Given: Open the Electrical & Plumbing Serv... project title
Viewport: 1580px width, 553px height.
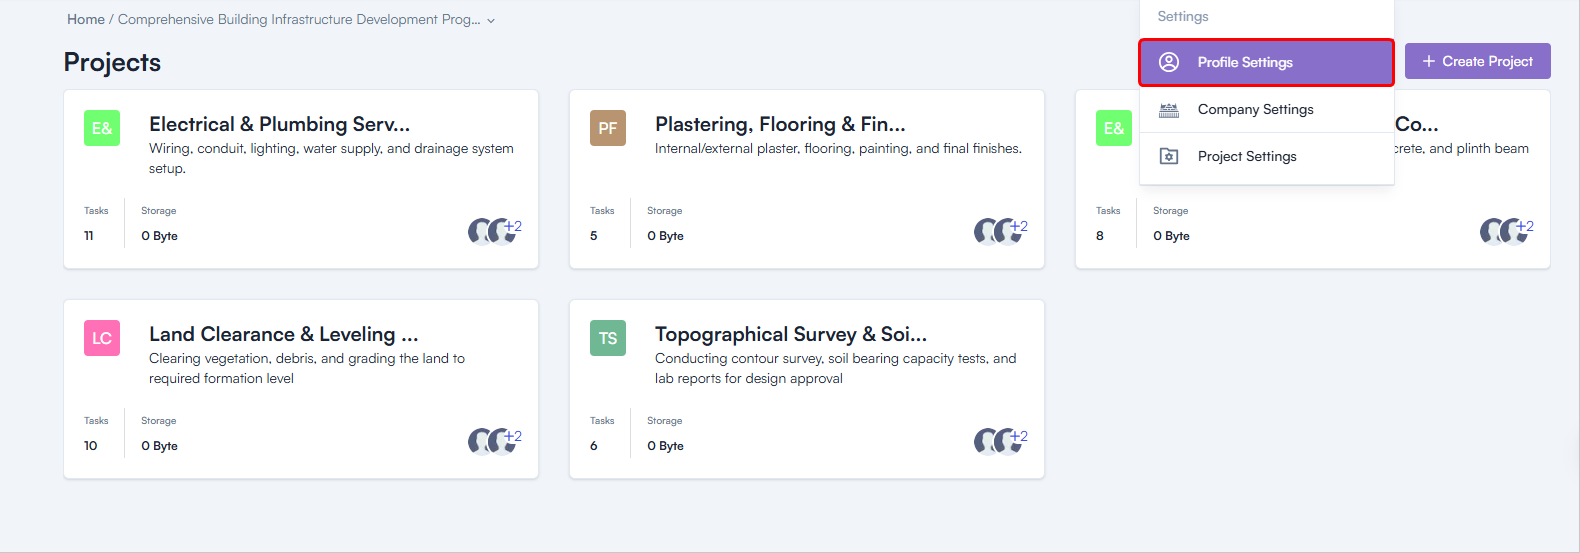Looking at the screenshot, I should coord(279,125).
